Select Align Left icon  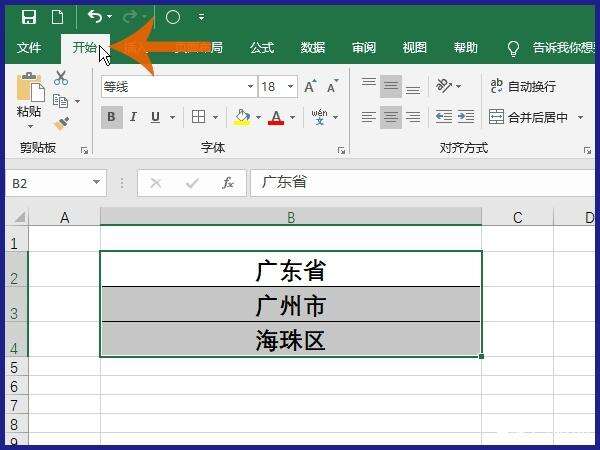coord(369,117)
